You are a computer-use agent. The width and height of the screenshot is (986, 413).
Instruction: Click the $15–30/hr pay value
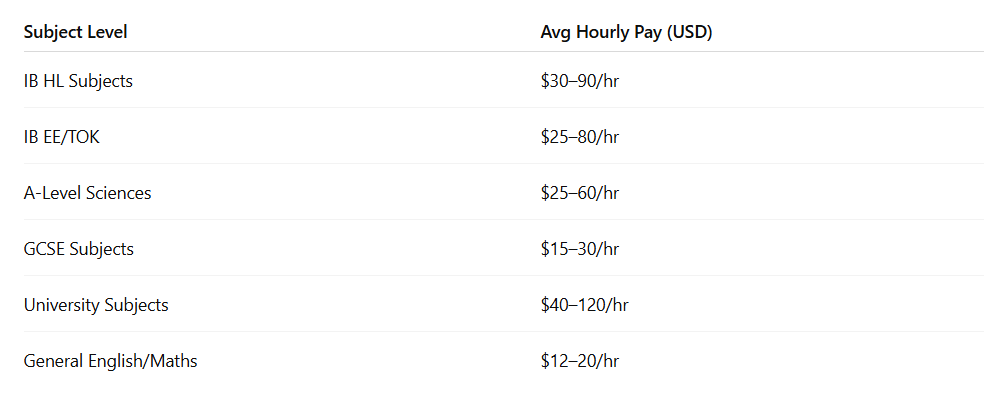[580, 249]
